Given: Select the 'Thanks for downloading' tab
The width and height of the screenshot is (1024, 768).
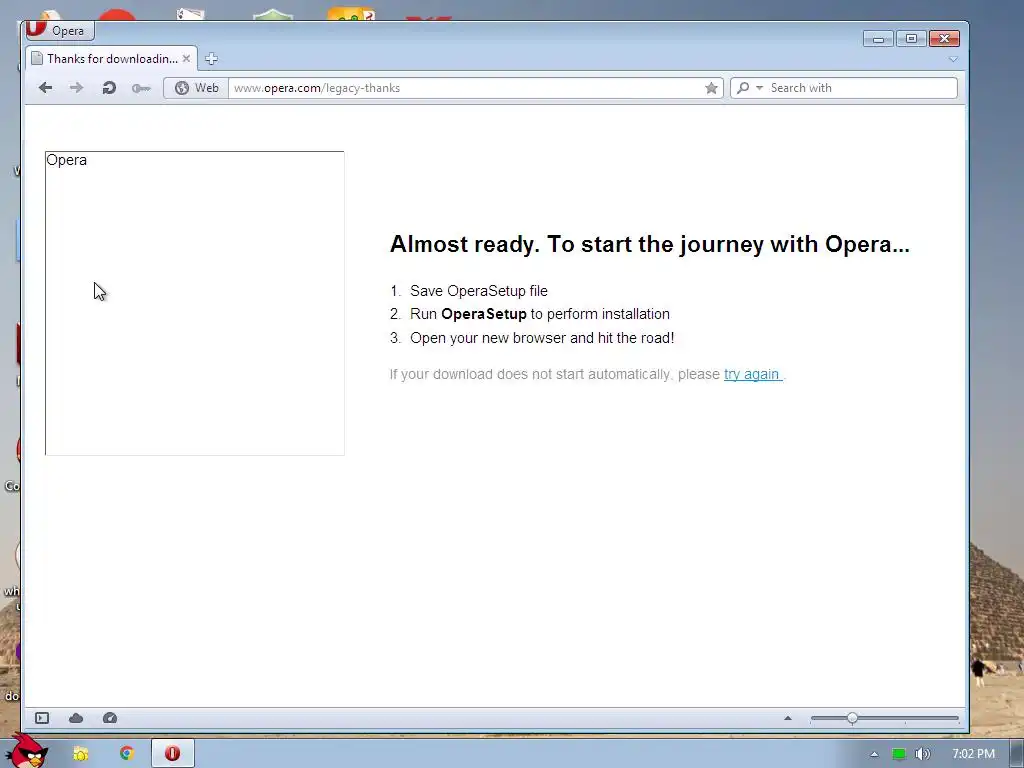Looking at the screenshot, I should tap(110, 59).
